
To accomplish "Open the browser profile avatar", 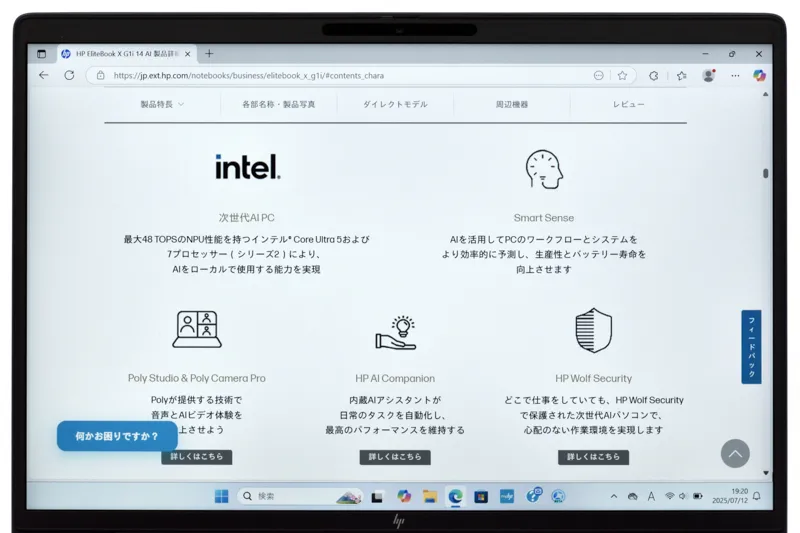I will [x=708, y=75].
